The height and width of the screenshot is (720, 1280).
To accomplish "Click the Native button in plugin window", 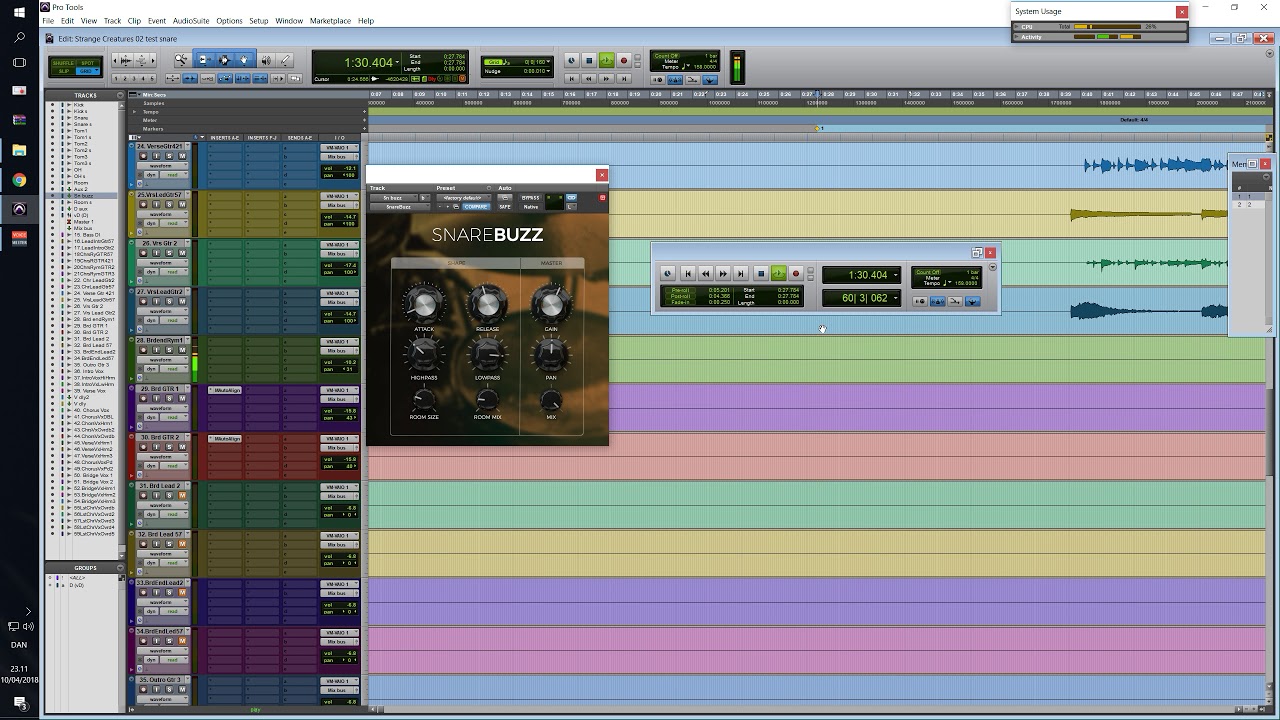I will [x=530, y=207].
